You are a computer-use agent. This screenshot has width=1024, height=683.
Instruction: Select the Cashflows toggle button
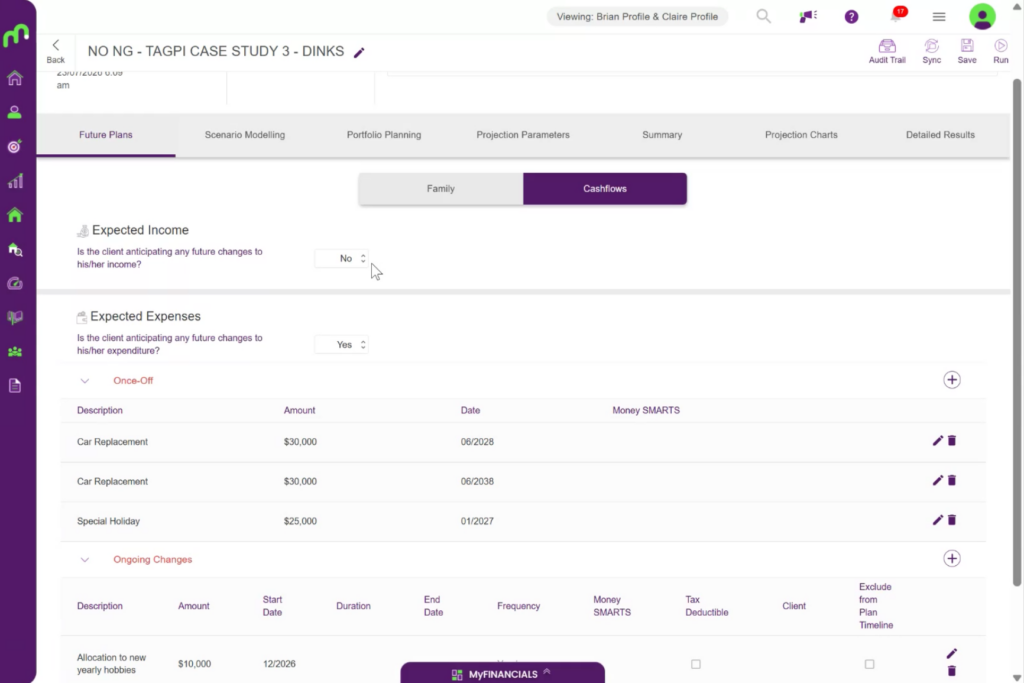pos(605,189)
